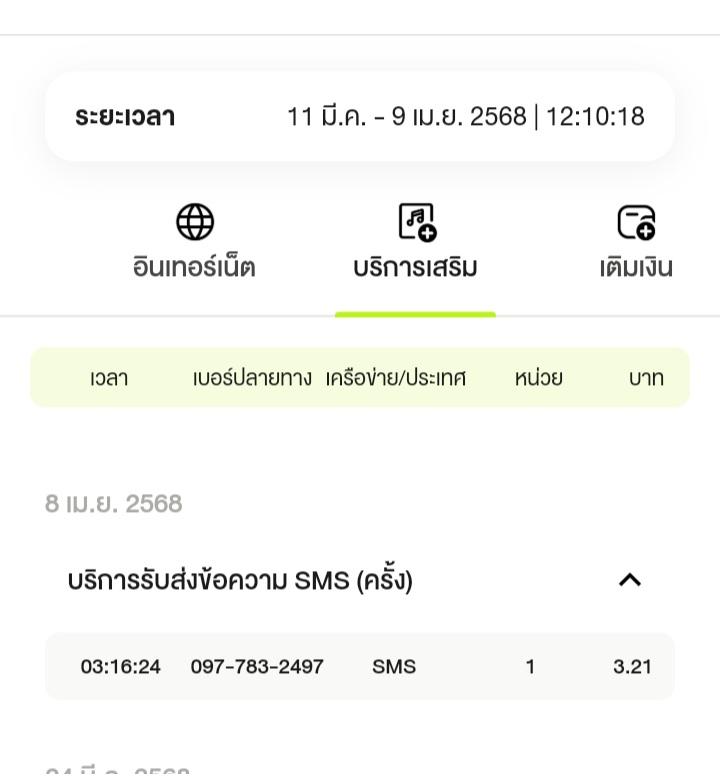Collapse the SMS service section chevron
Image resolution: width=720 pixels, height=774 pixels.
(x=630, y=580)
